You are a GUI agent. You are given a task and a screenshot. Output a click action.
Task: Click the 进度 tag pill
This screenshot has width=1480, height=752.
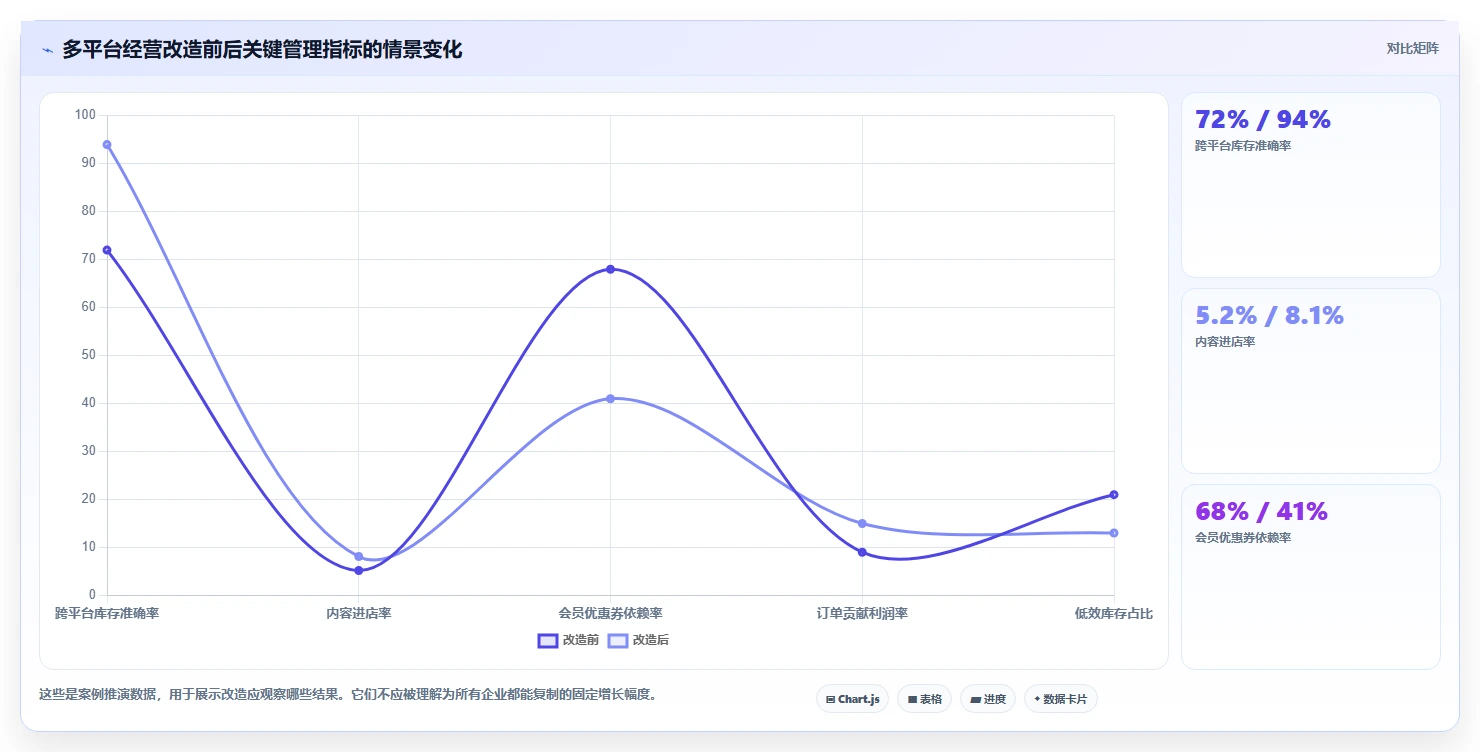988,699
